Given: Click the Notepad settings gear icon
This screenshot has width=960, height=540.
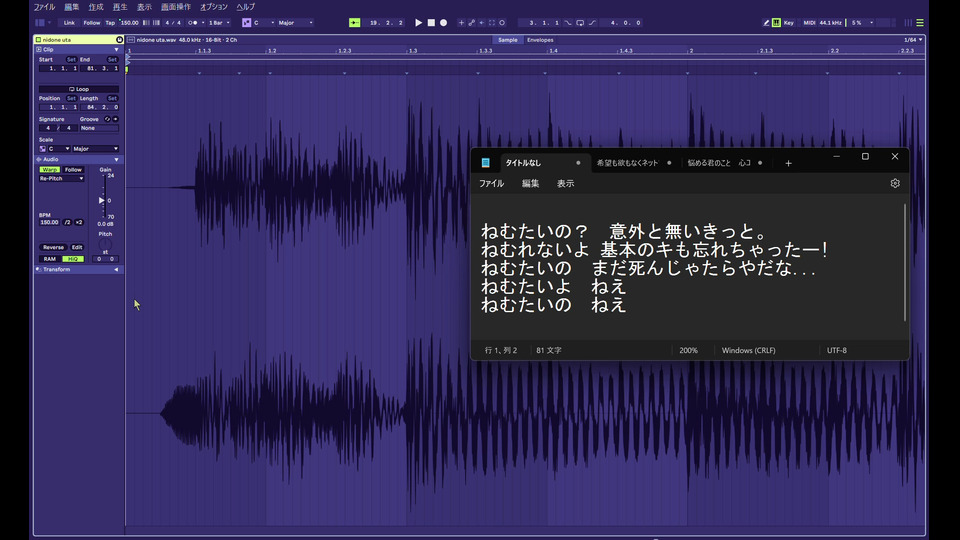Looking at the screenshot, I should pyautogui.click(x=895, y=183).
